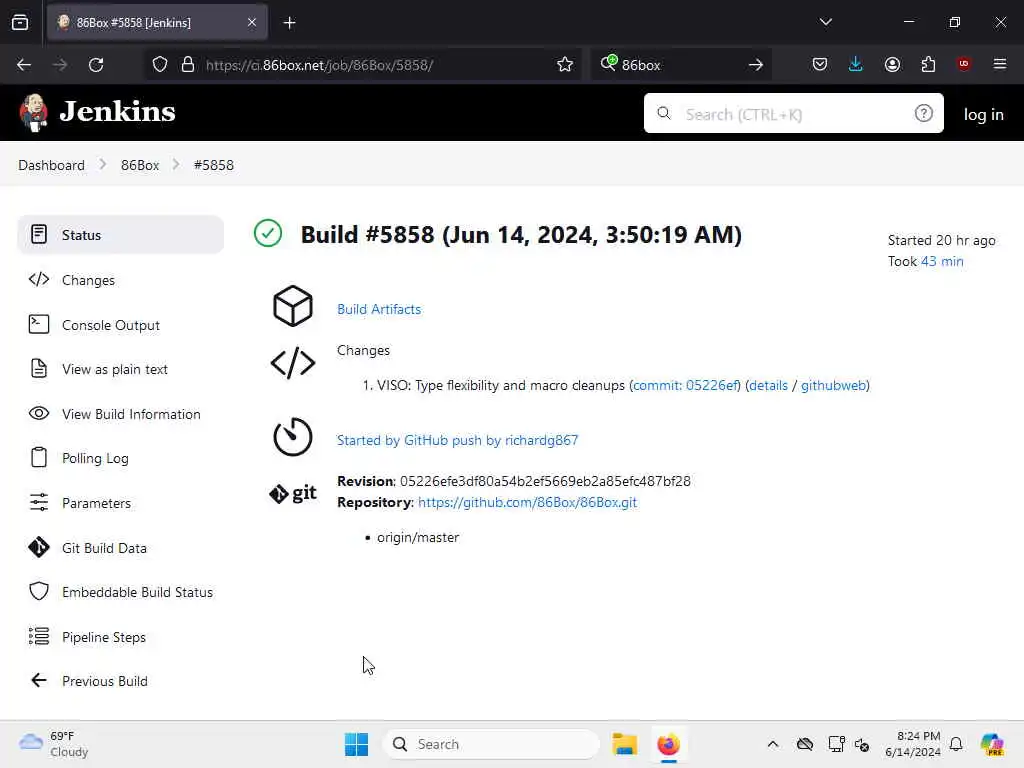
Task: Bookmark this page with the star
Action: pyautogui.click(x=565, y=64)
